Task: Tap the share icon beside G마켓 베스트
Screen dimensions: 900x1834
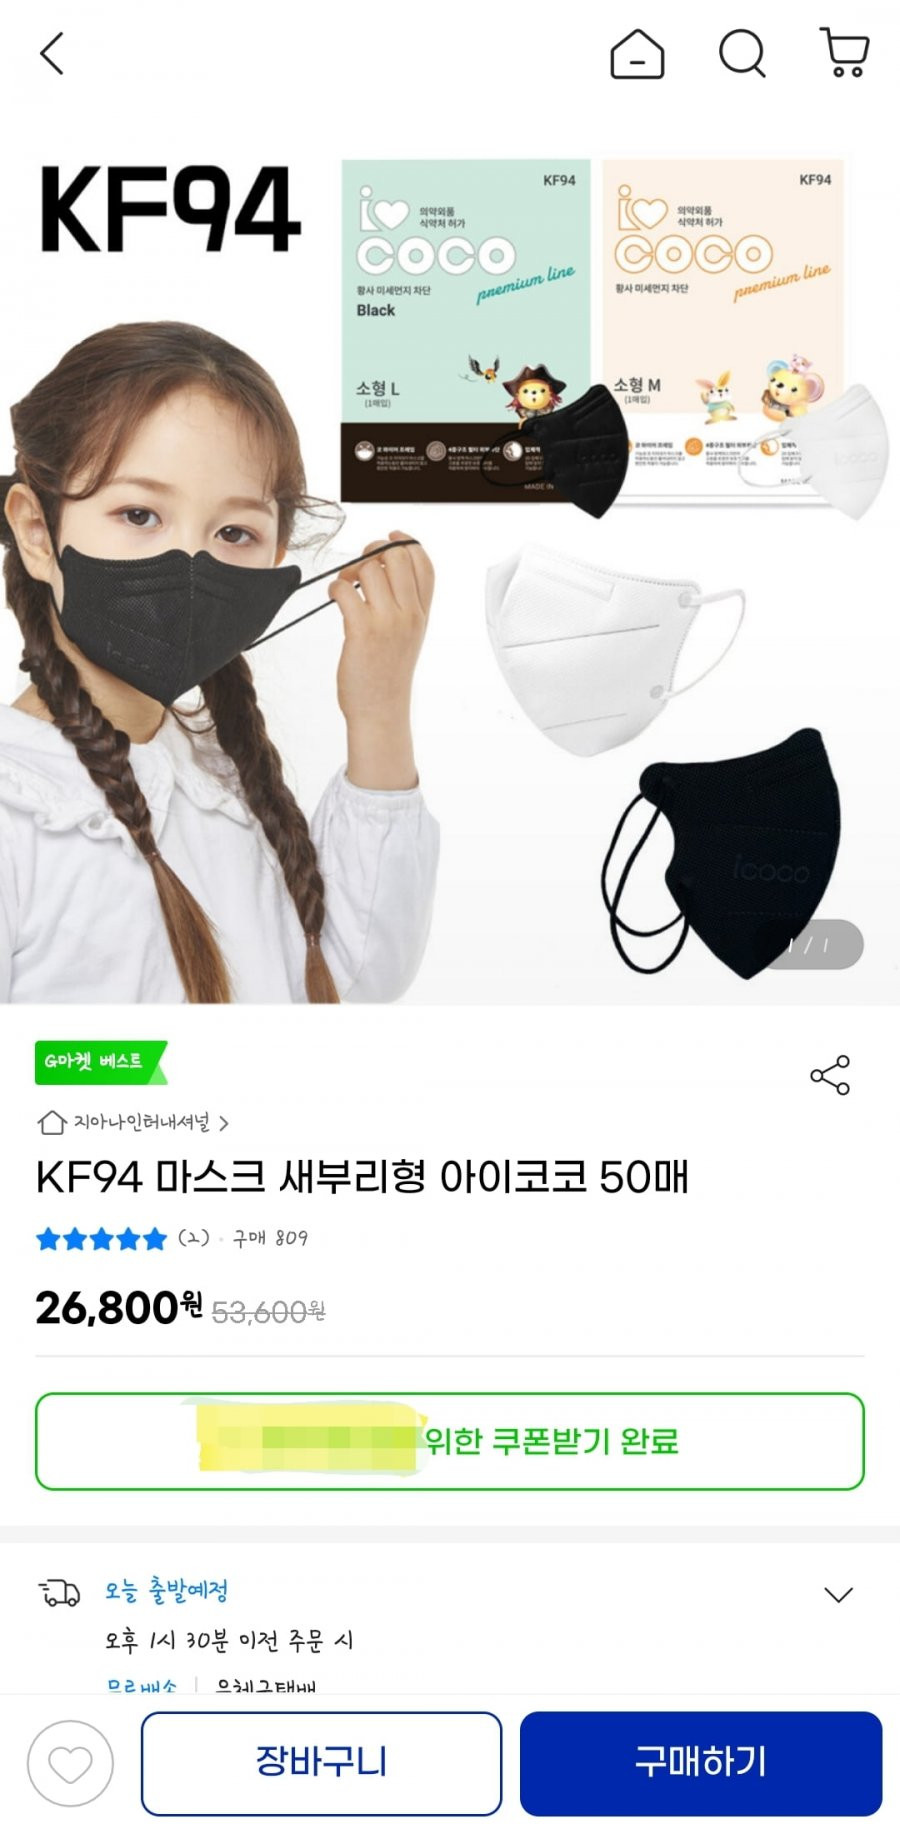Action: tap(830, 1075)
